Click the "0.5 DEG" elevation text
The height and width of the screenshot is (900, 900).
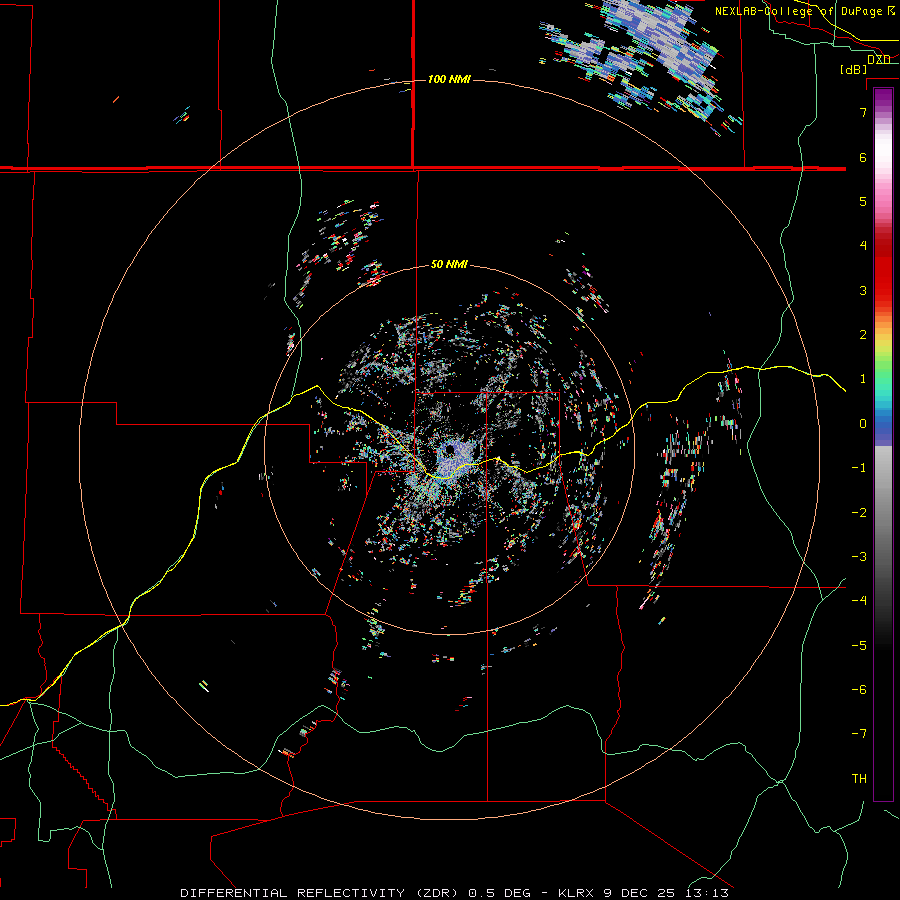tap(499, 893)
